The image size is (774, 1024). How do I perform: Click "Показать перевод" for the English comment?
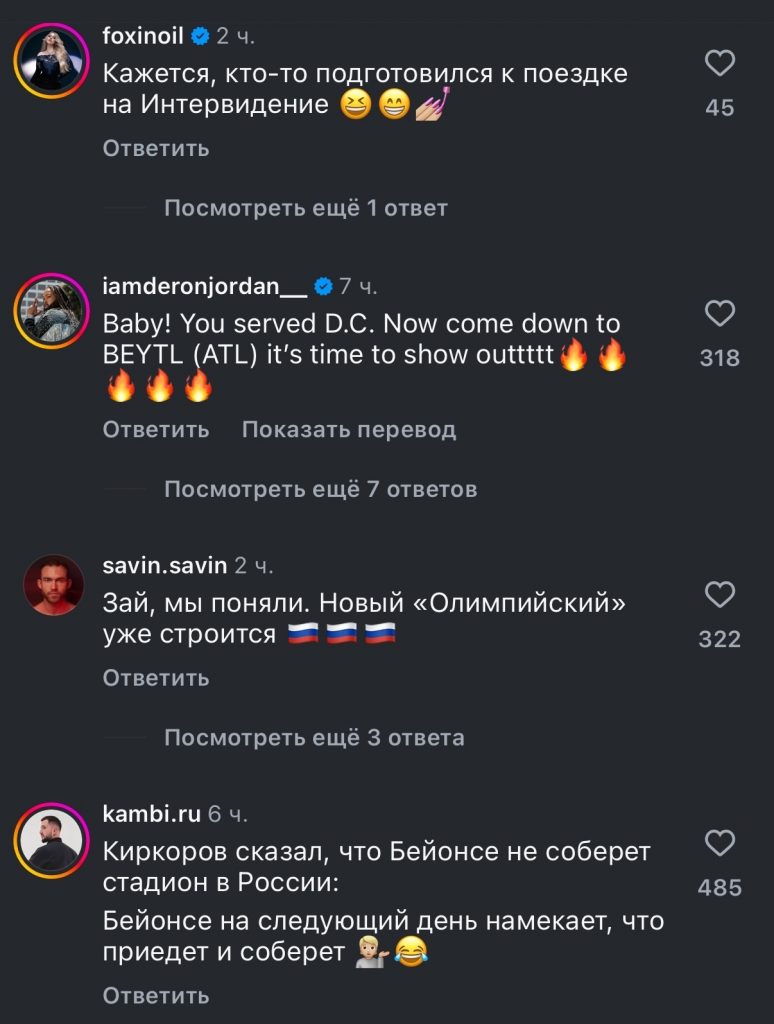(x=349, y=430)
